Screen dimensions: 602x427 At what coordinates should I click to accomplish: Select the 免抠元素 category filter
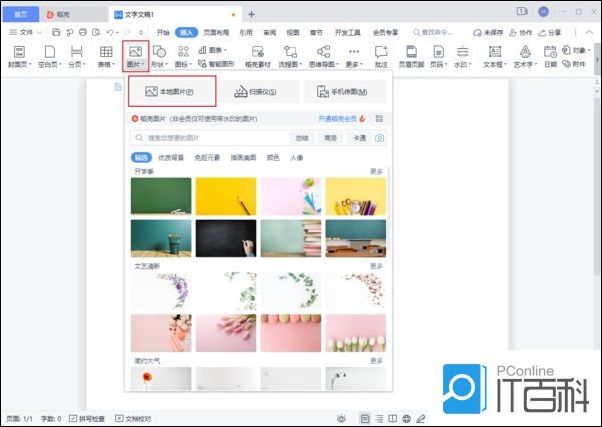[x=207, y=157]
